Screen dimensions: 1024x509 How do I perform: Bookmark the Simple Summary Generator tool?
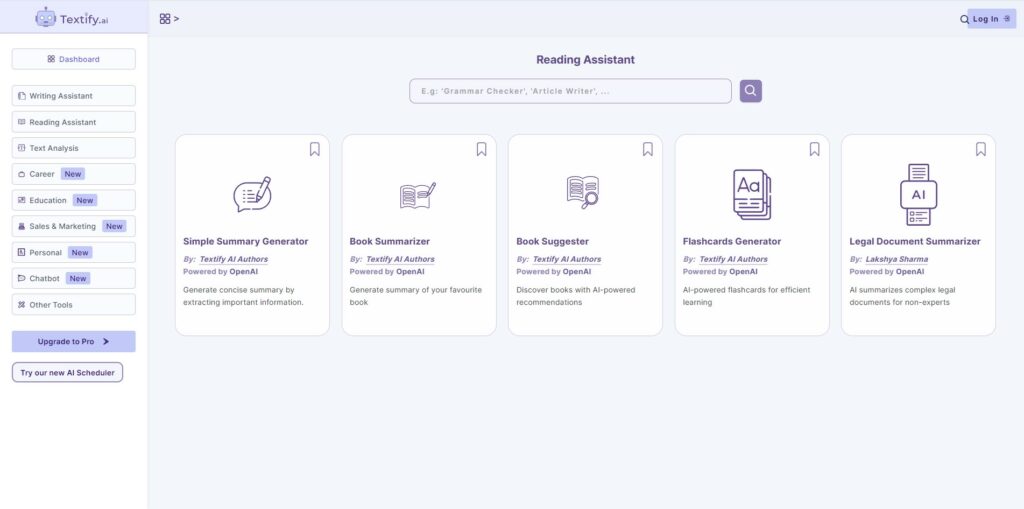[x=315, y=149]
